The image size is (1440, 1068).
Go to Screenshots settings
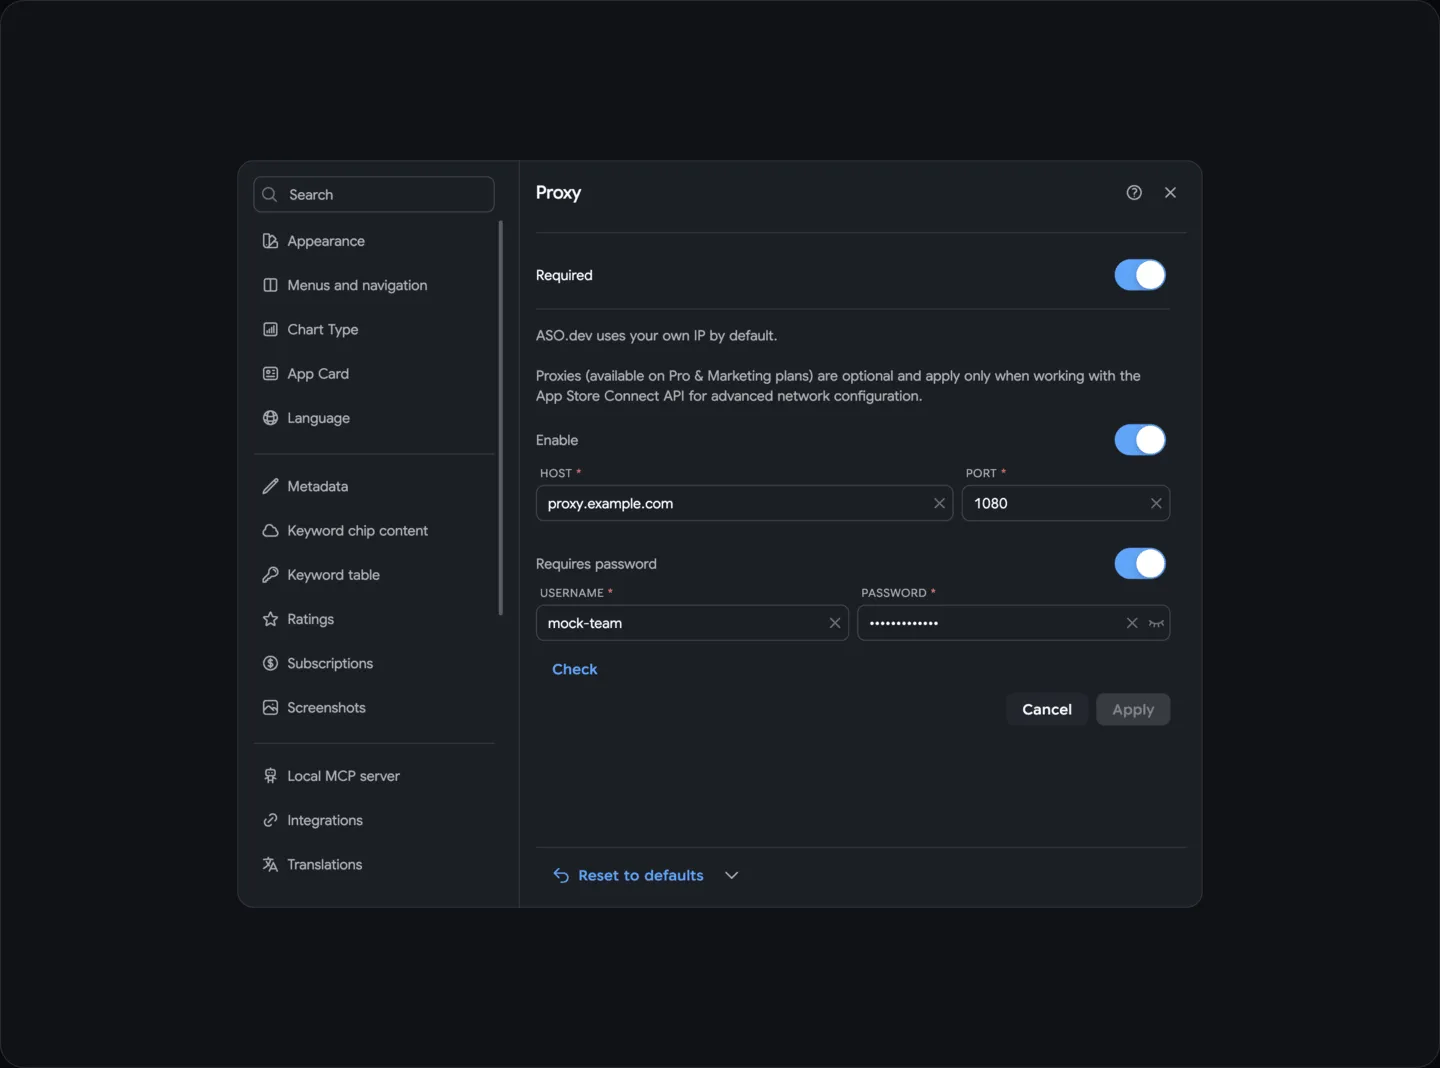point(374,708)
